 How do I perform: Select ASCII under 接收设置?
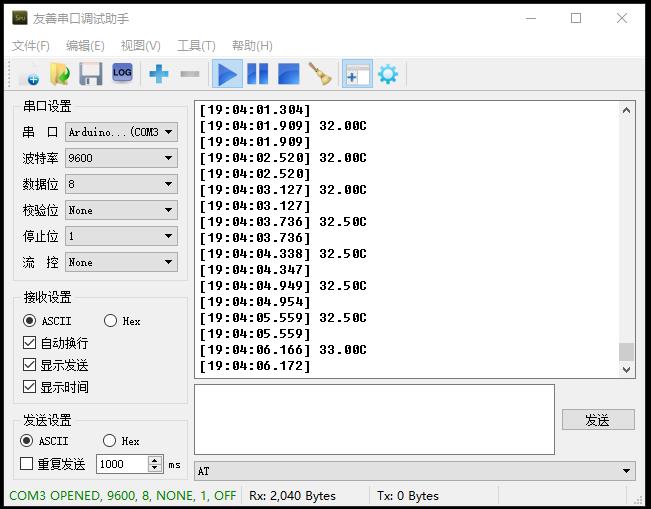coord(47,321)
